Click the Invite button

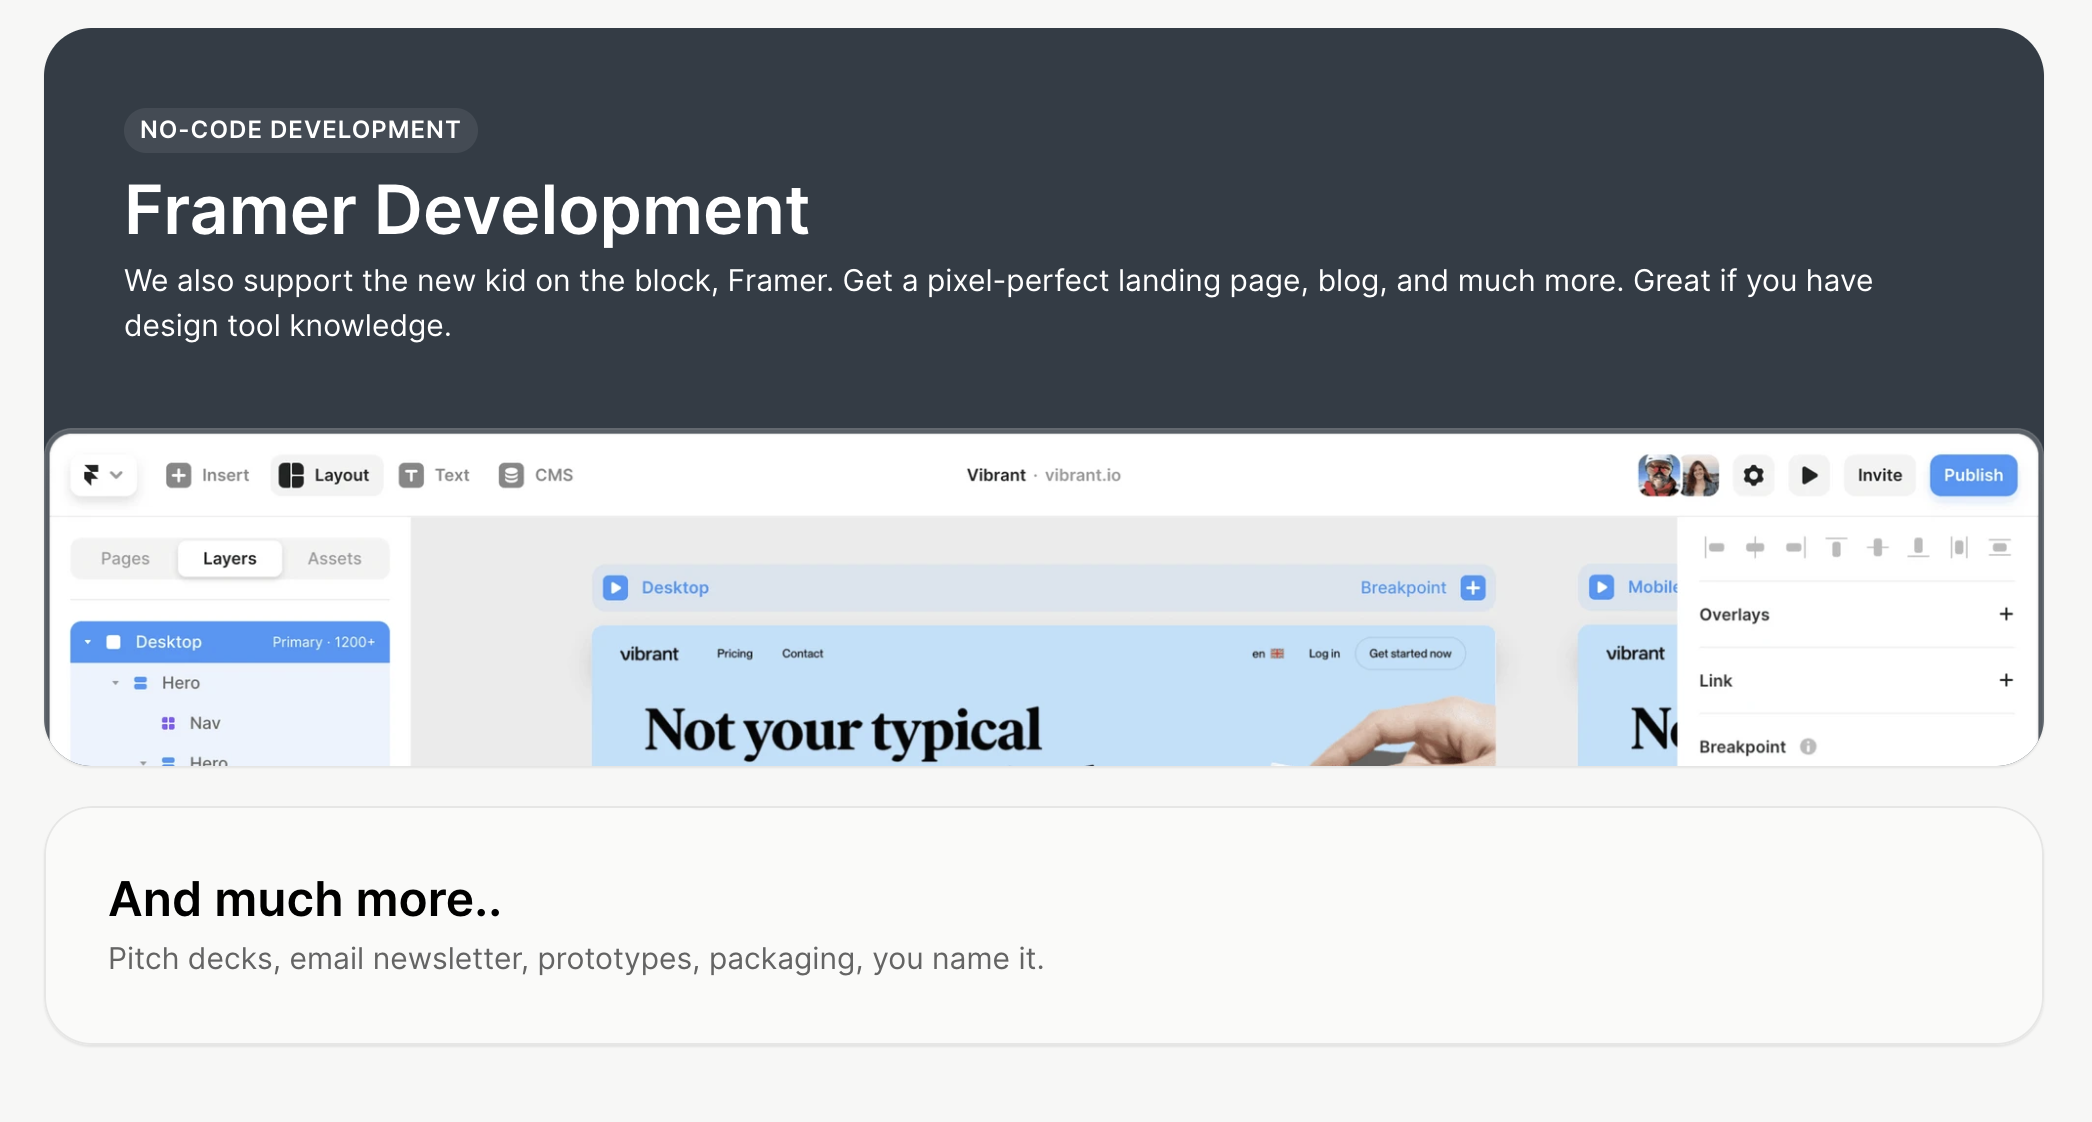[x=1880, y=475]
